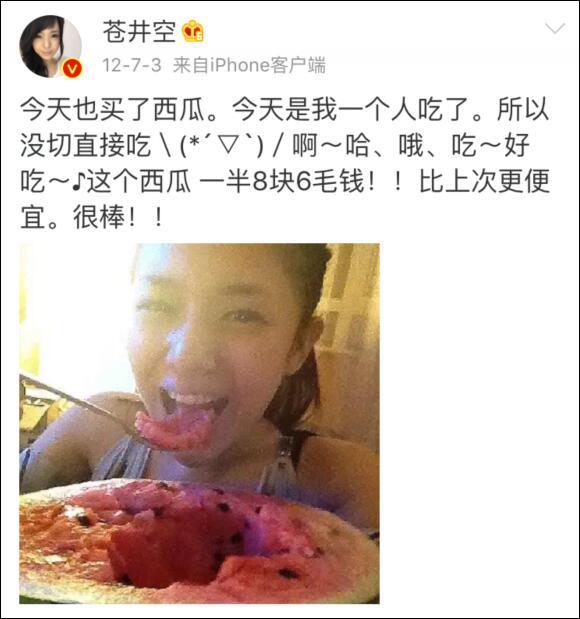The image size is (580, 619).
Task: Click the price text 一半8块6毛钱
Action: pos(281,182)
